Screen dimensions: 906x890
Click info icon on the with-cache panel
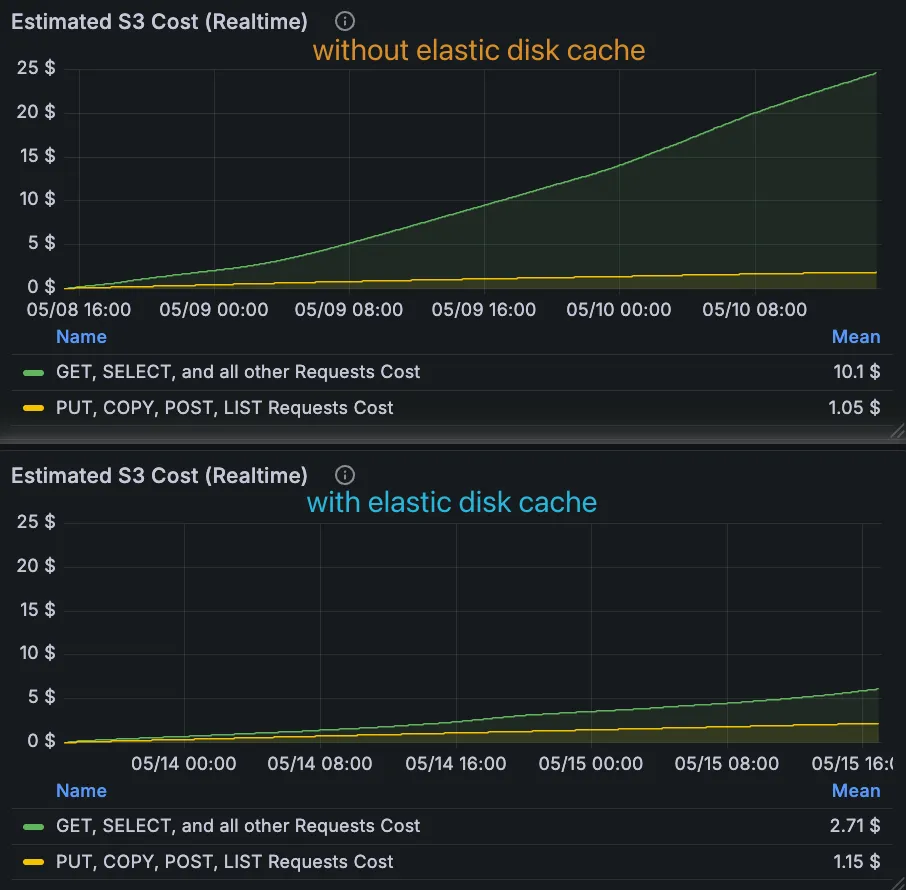click(345, 475)
